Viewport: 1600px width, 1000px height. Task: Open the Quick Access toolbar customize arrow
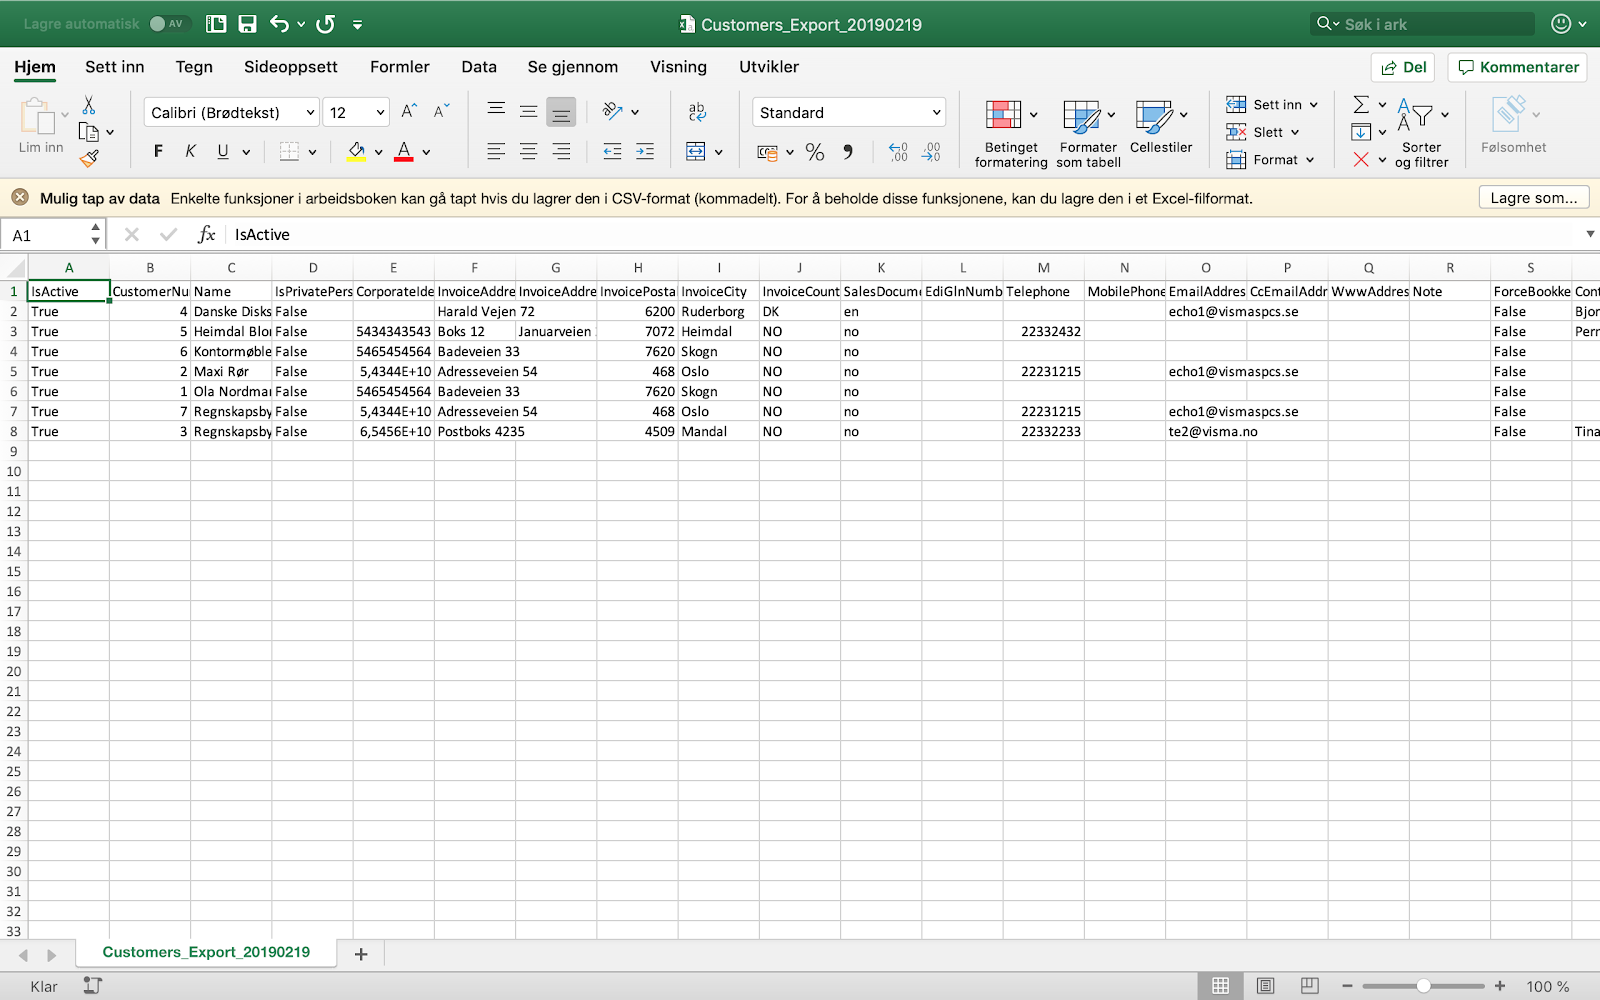[x=358, y=25]
